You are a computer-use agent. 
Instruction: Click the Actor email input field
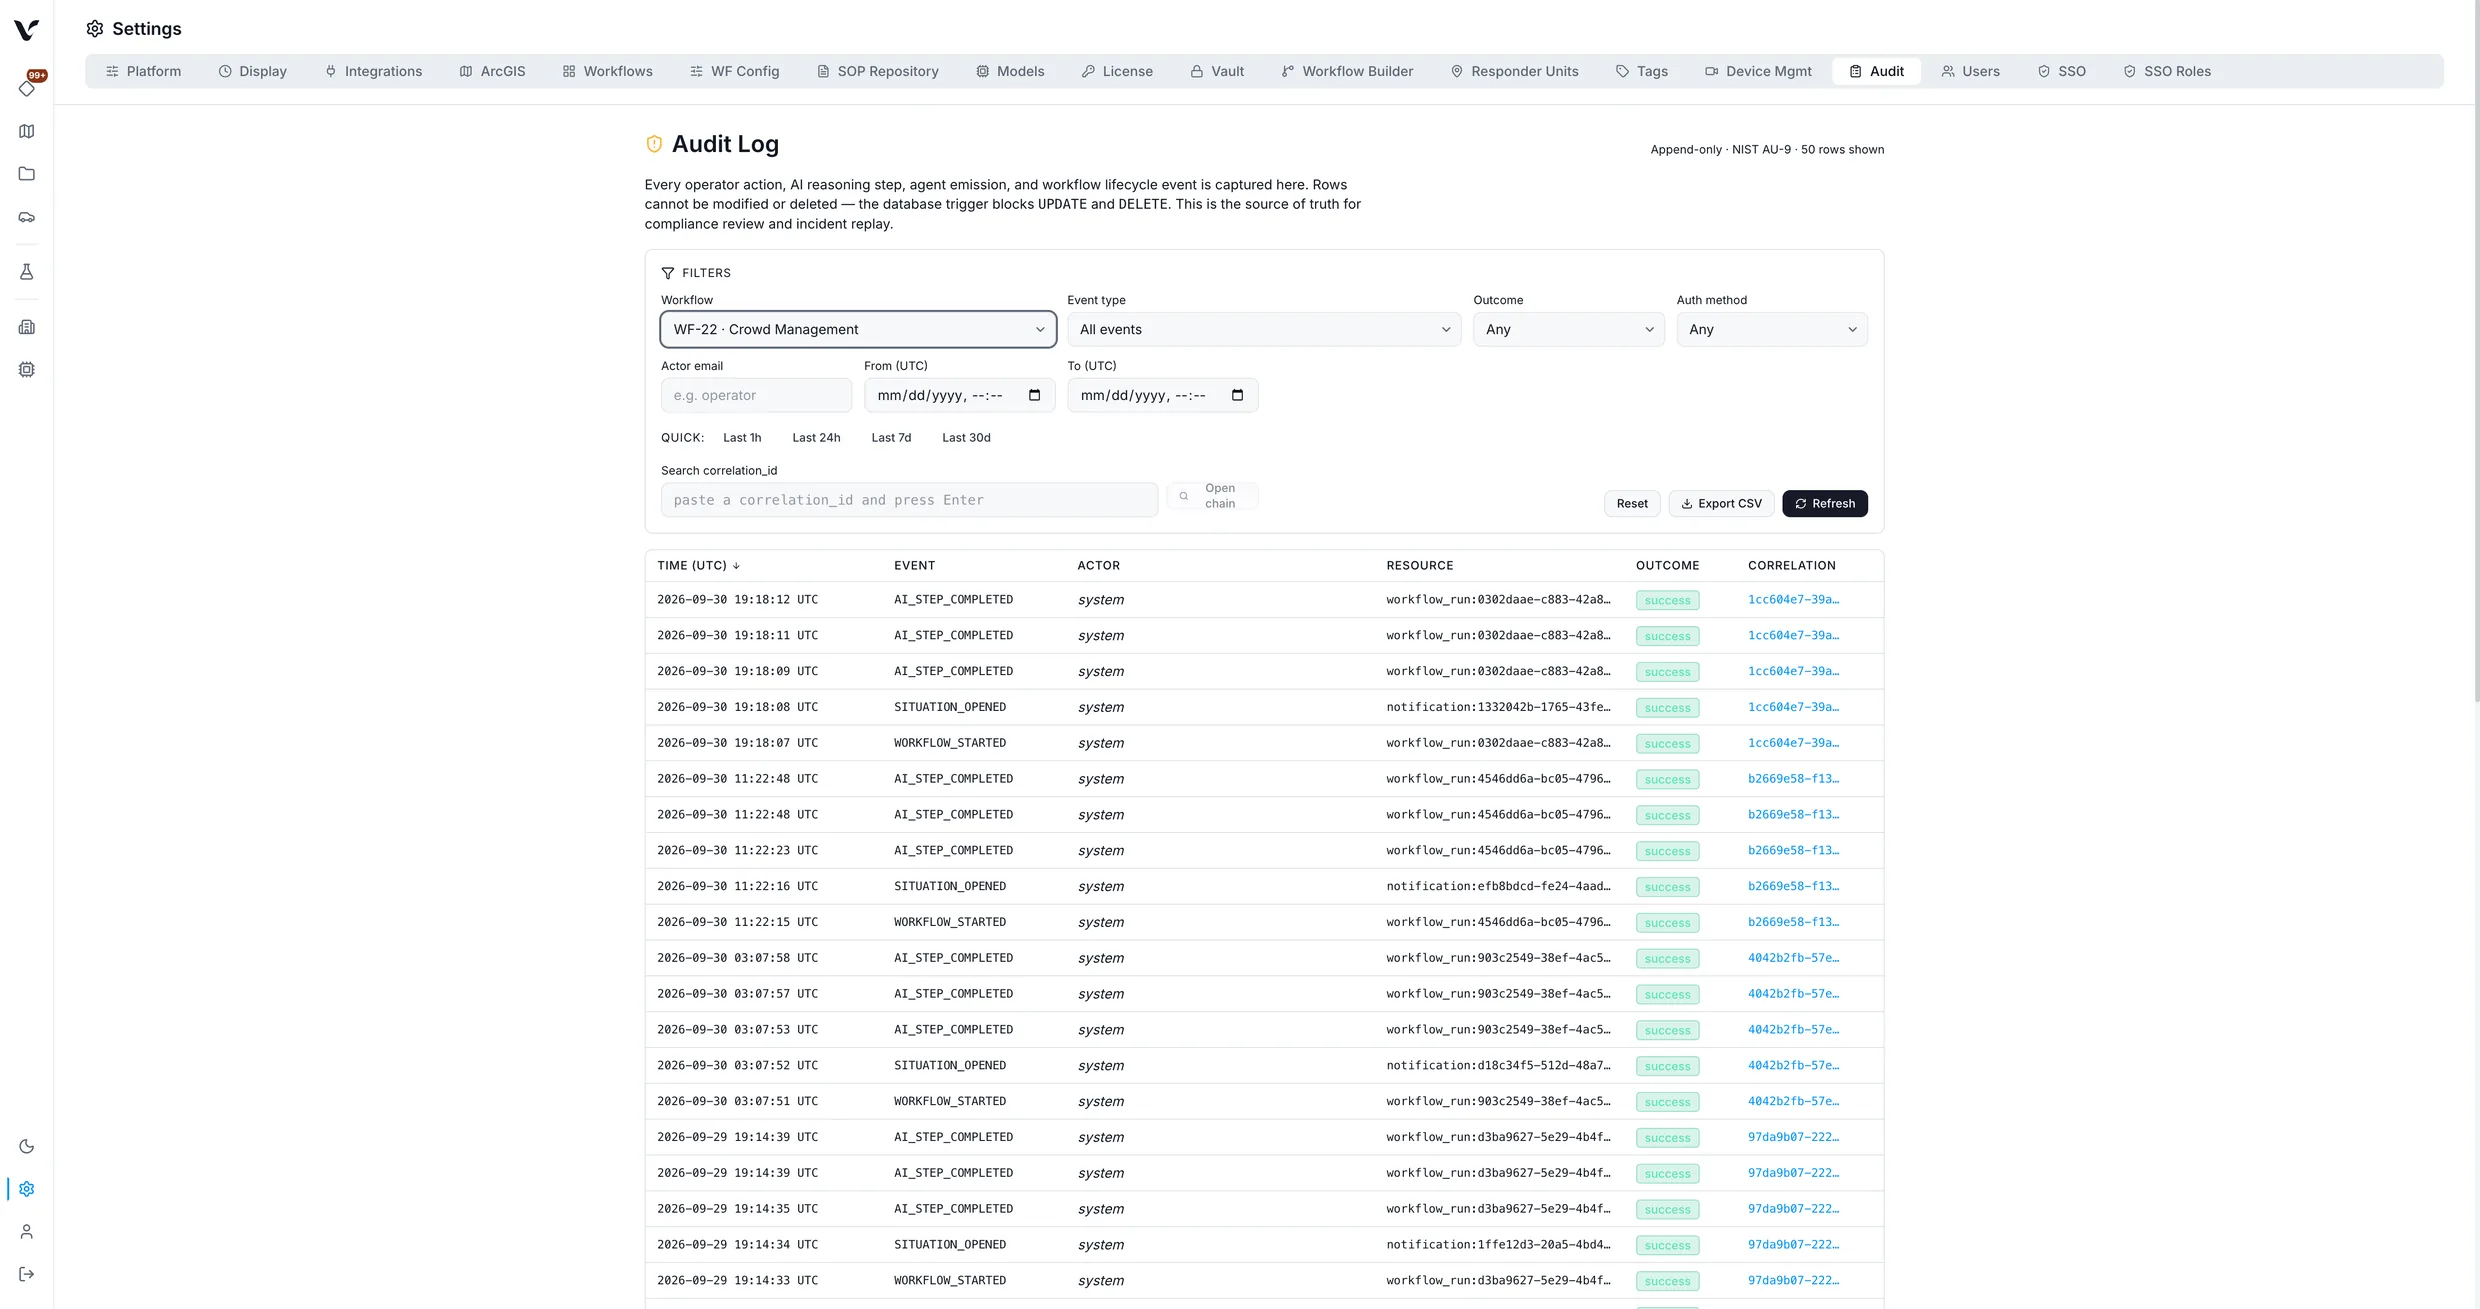click(756, 395)
